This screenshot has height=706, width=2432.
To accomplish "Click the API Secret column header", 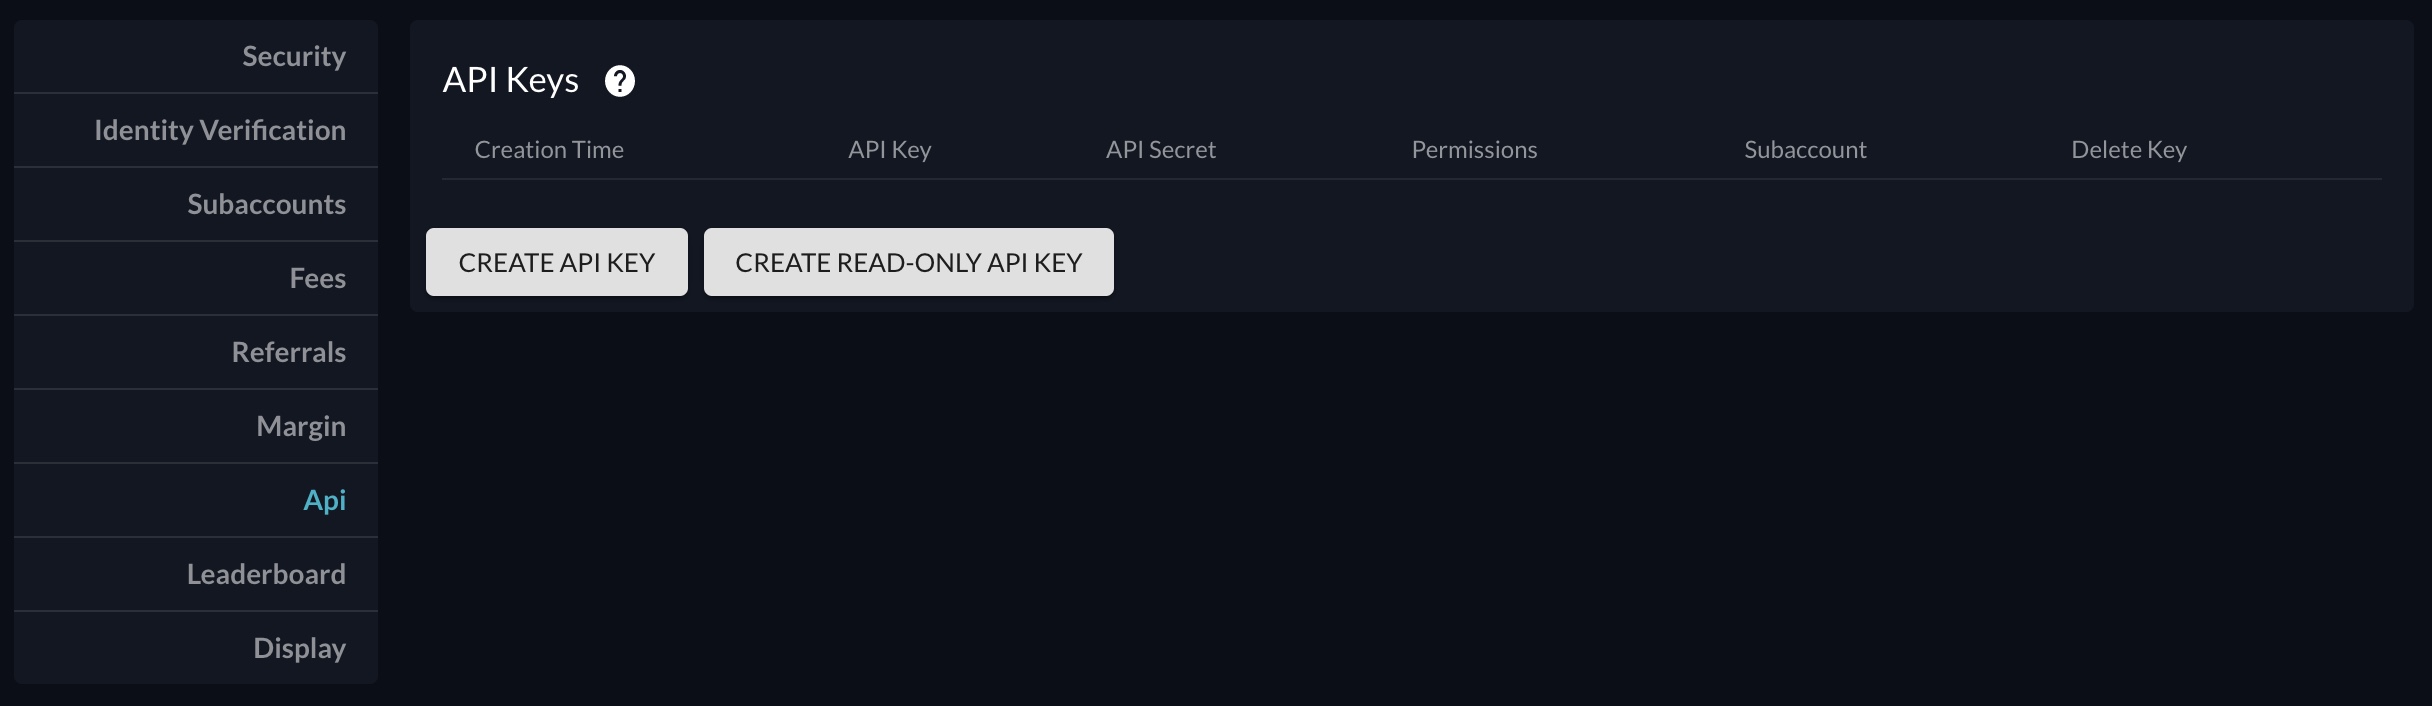I will click(x=1160, y=150).
